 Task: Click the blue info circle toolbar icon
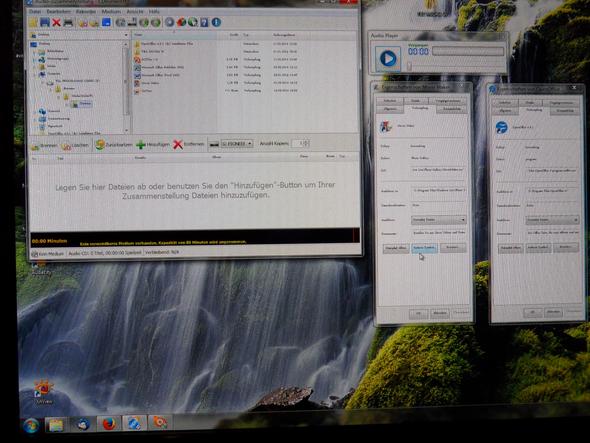coord(216,22)
